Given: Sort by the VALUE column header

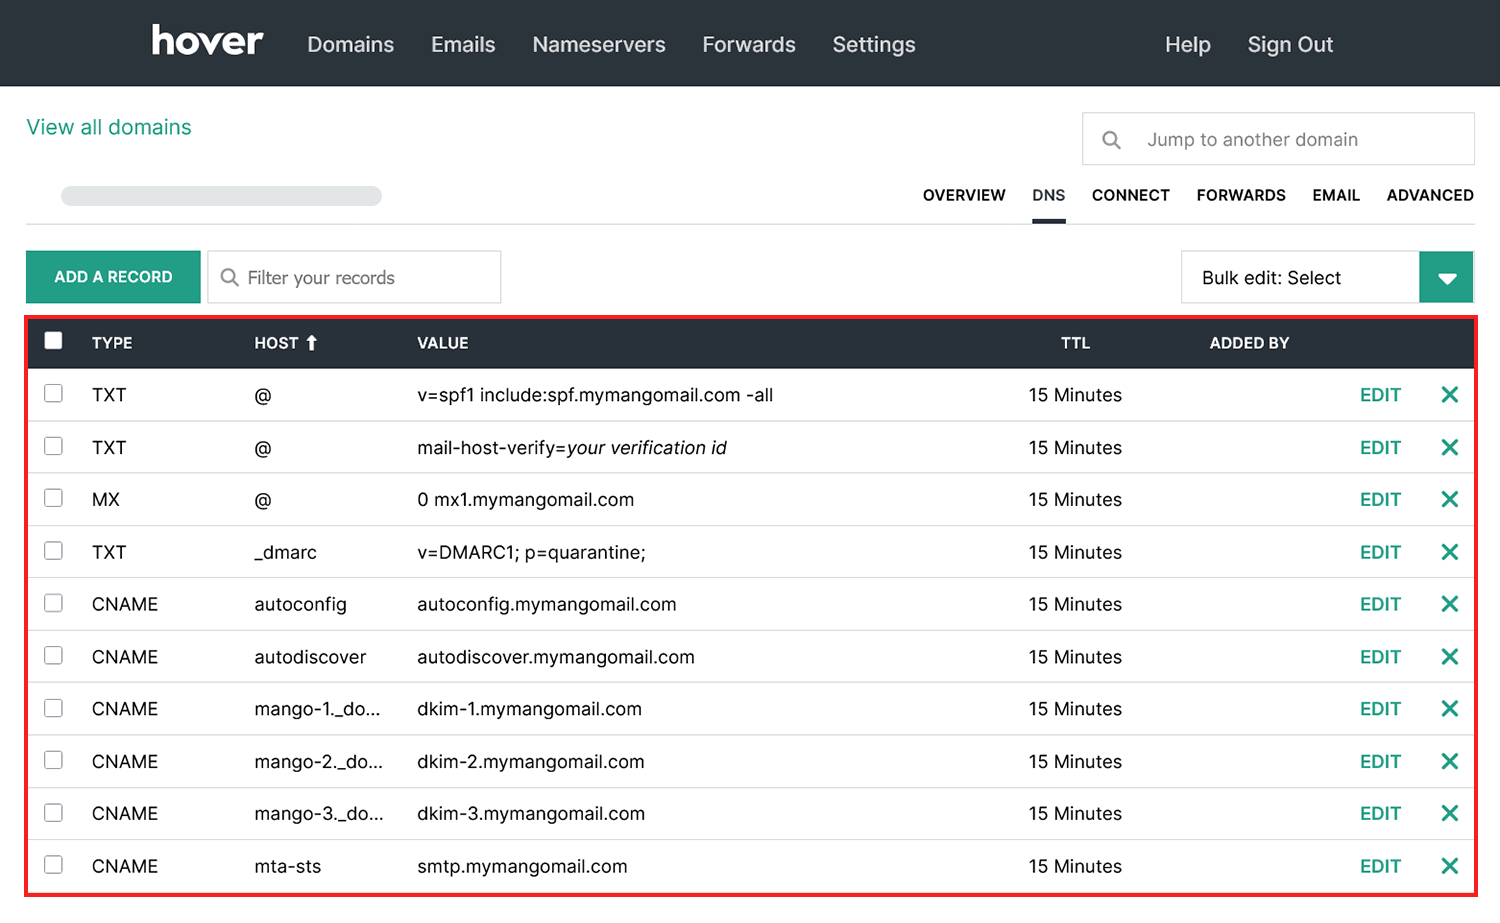Looking at the screenshot, I should coord(443,343).
